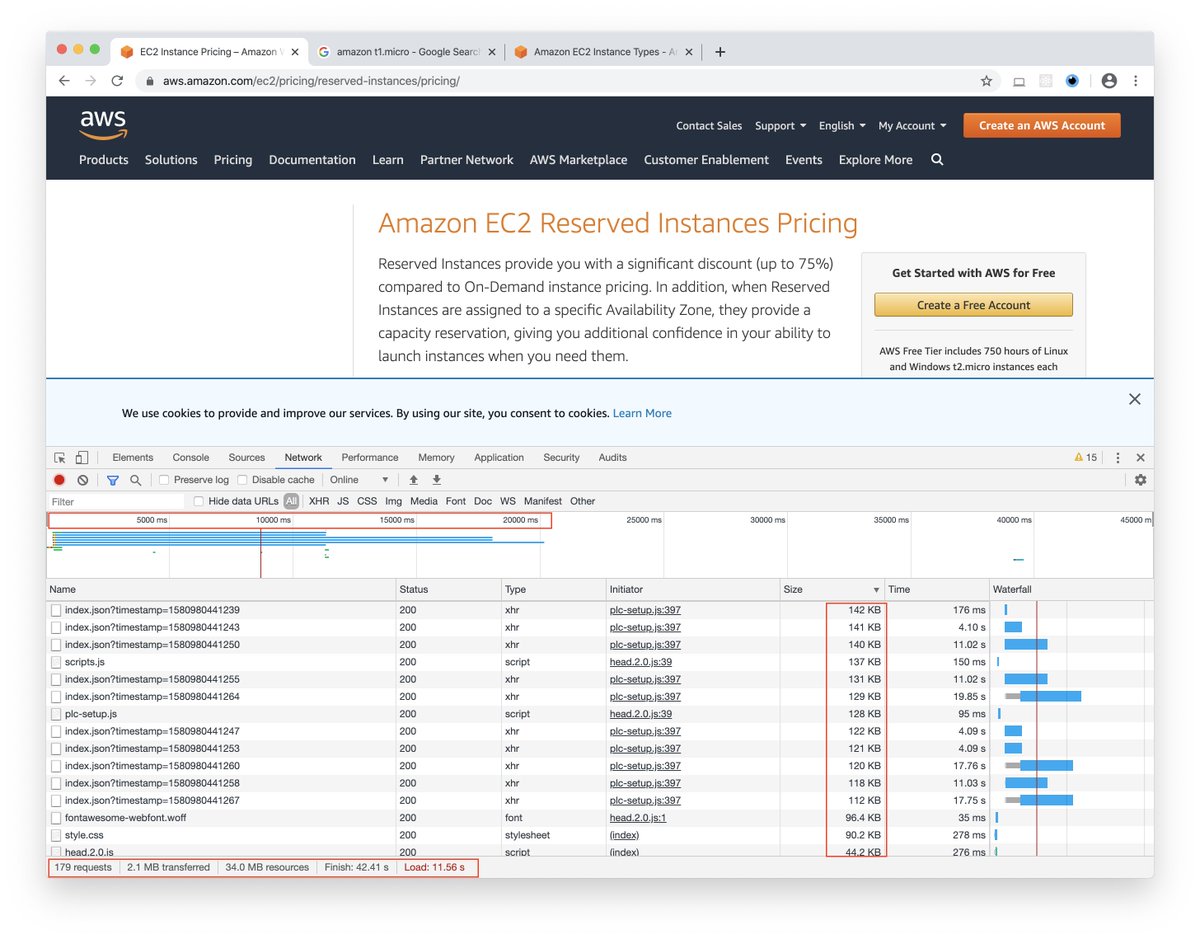Click the 10000 ms overview timeline mark
The height and width of the screenshot is (939, 1200).
(x=272, y=520)
